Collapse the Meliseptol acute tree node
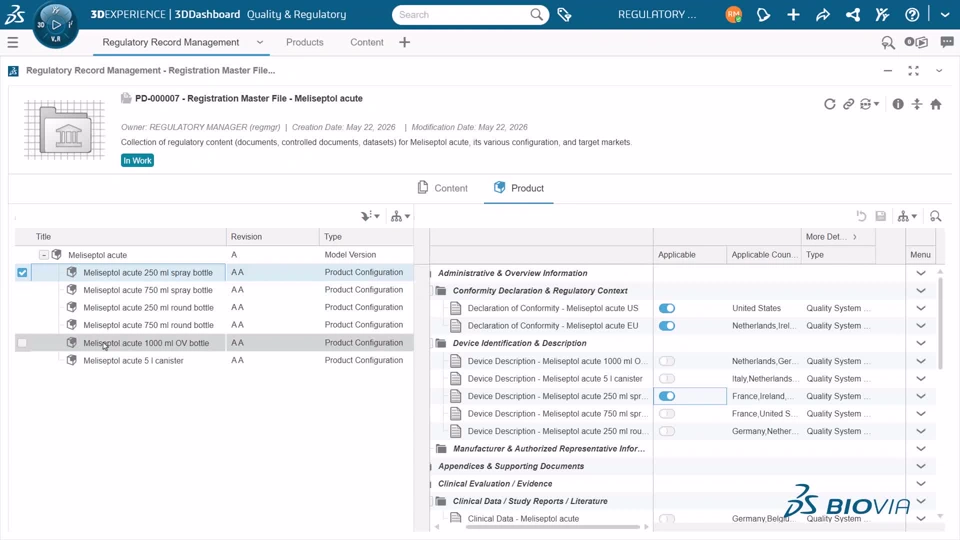 pos(43,255)
